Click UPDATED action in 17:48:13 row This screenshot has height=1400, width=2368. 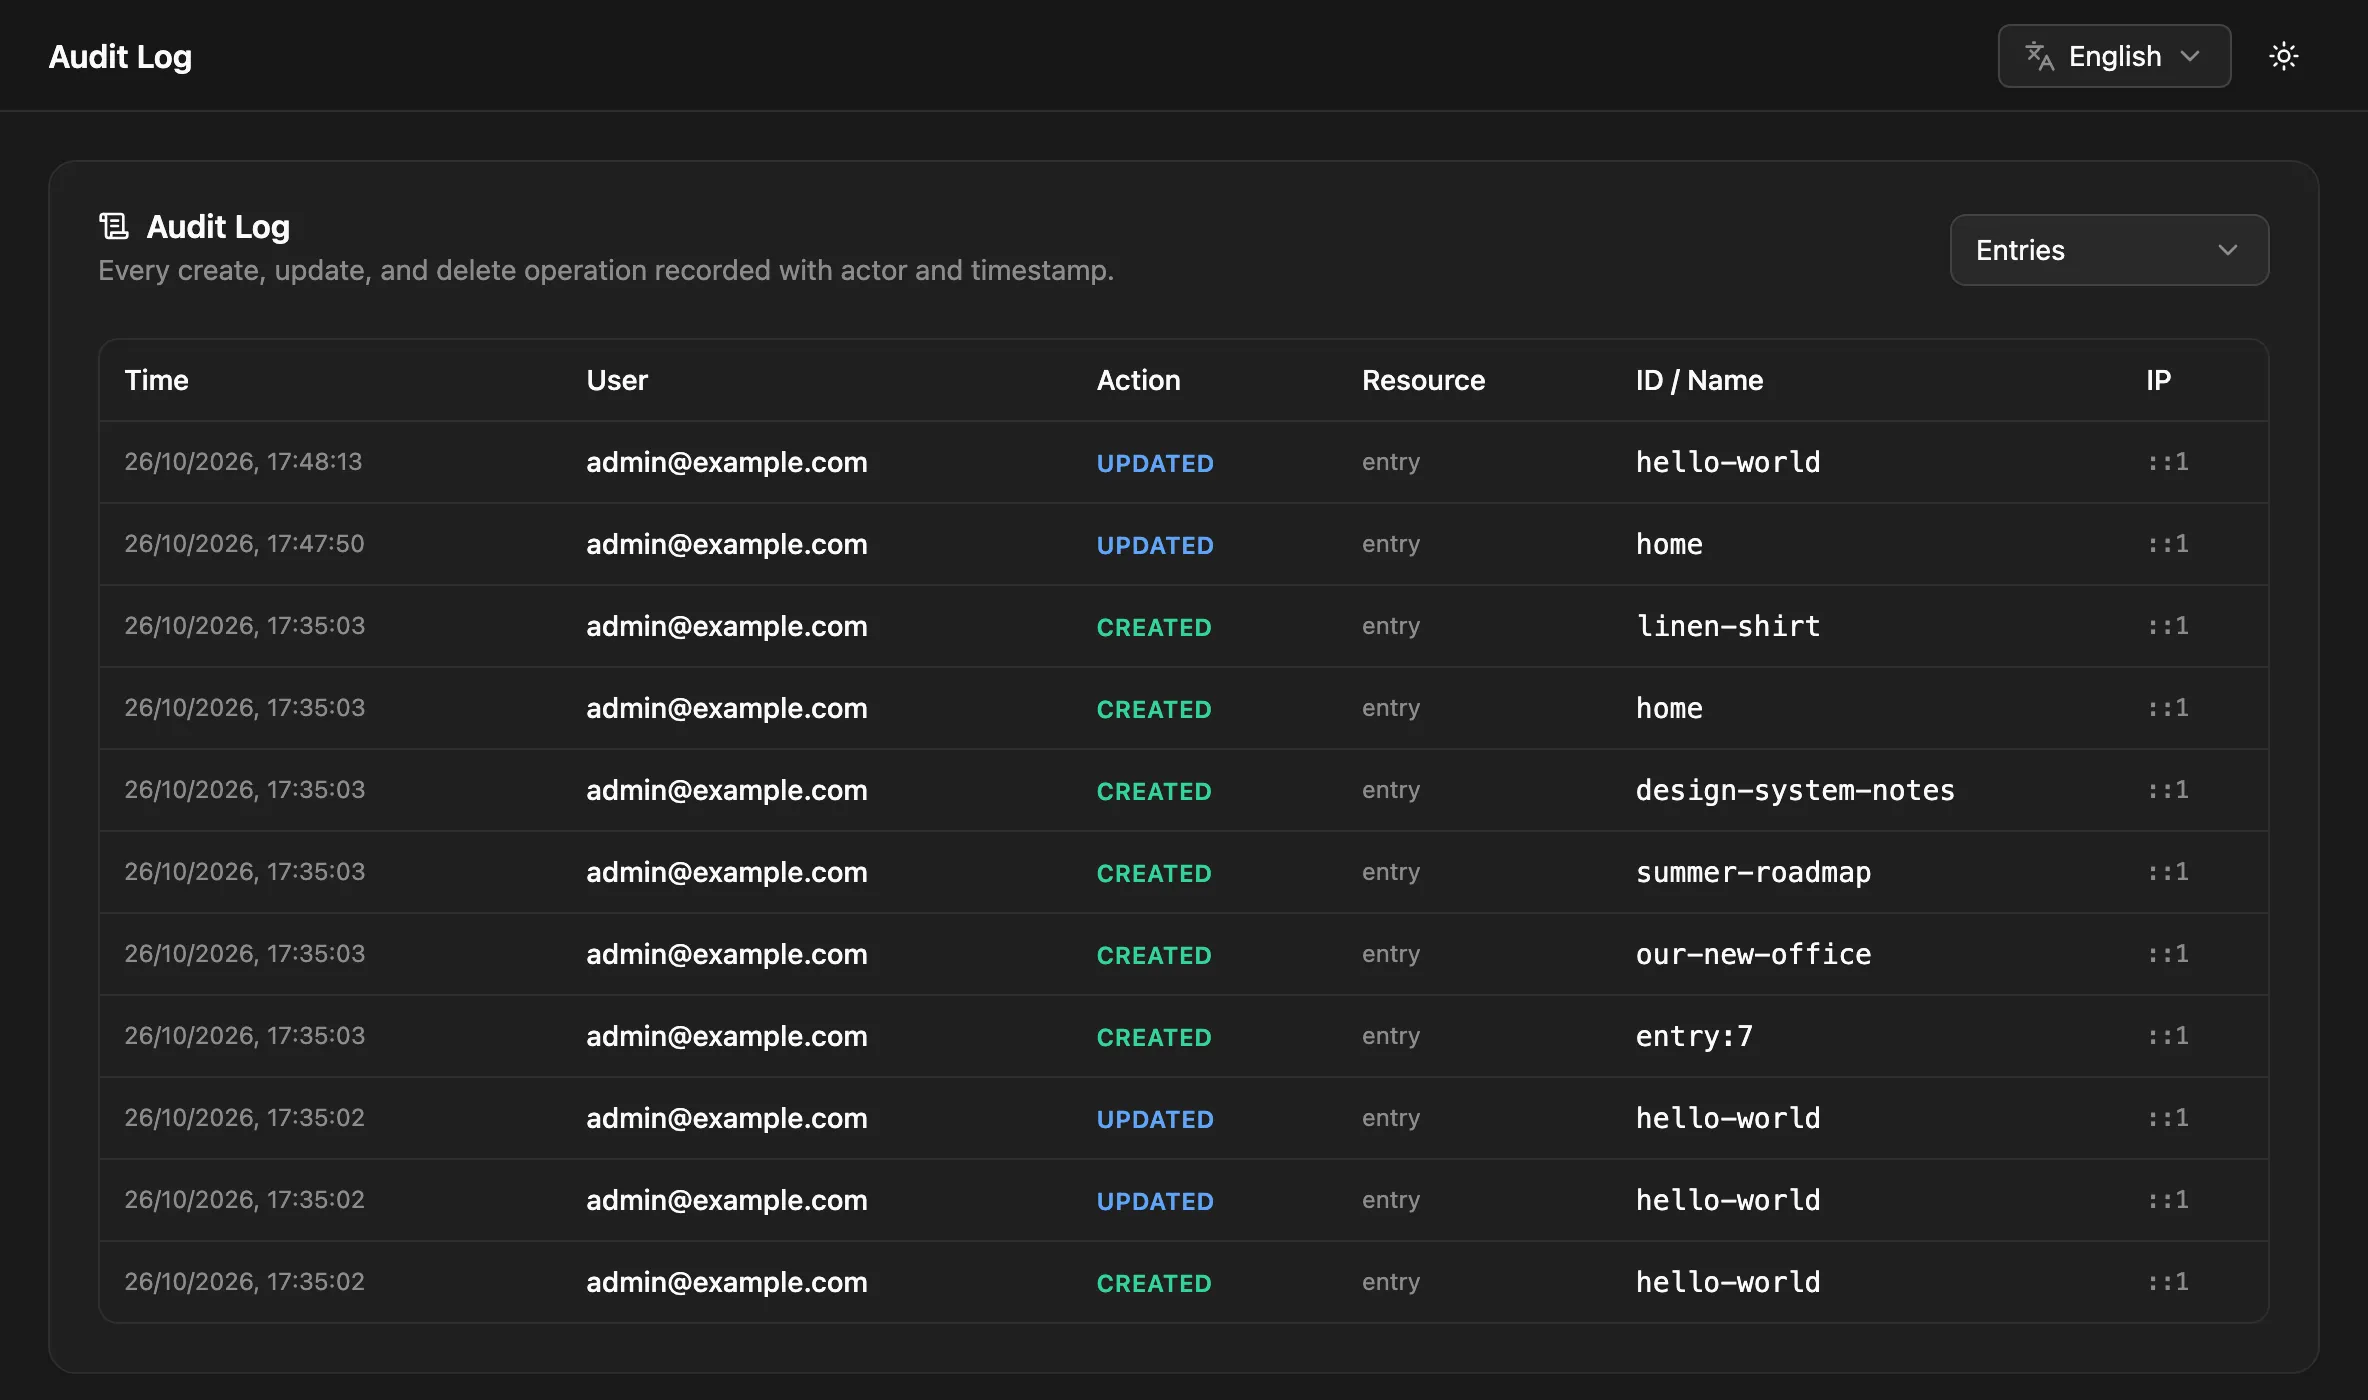1155,463
